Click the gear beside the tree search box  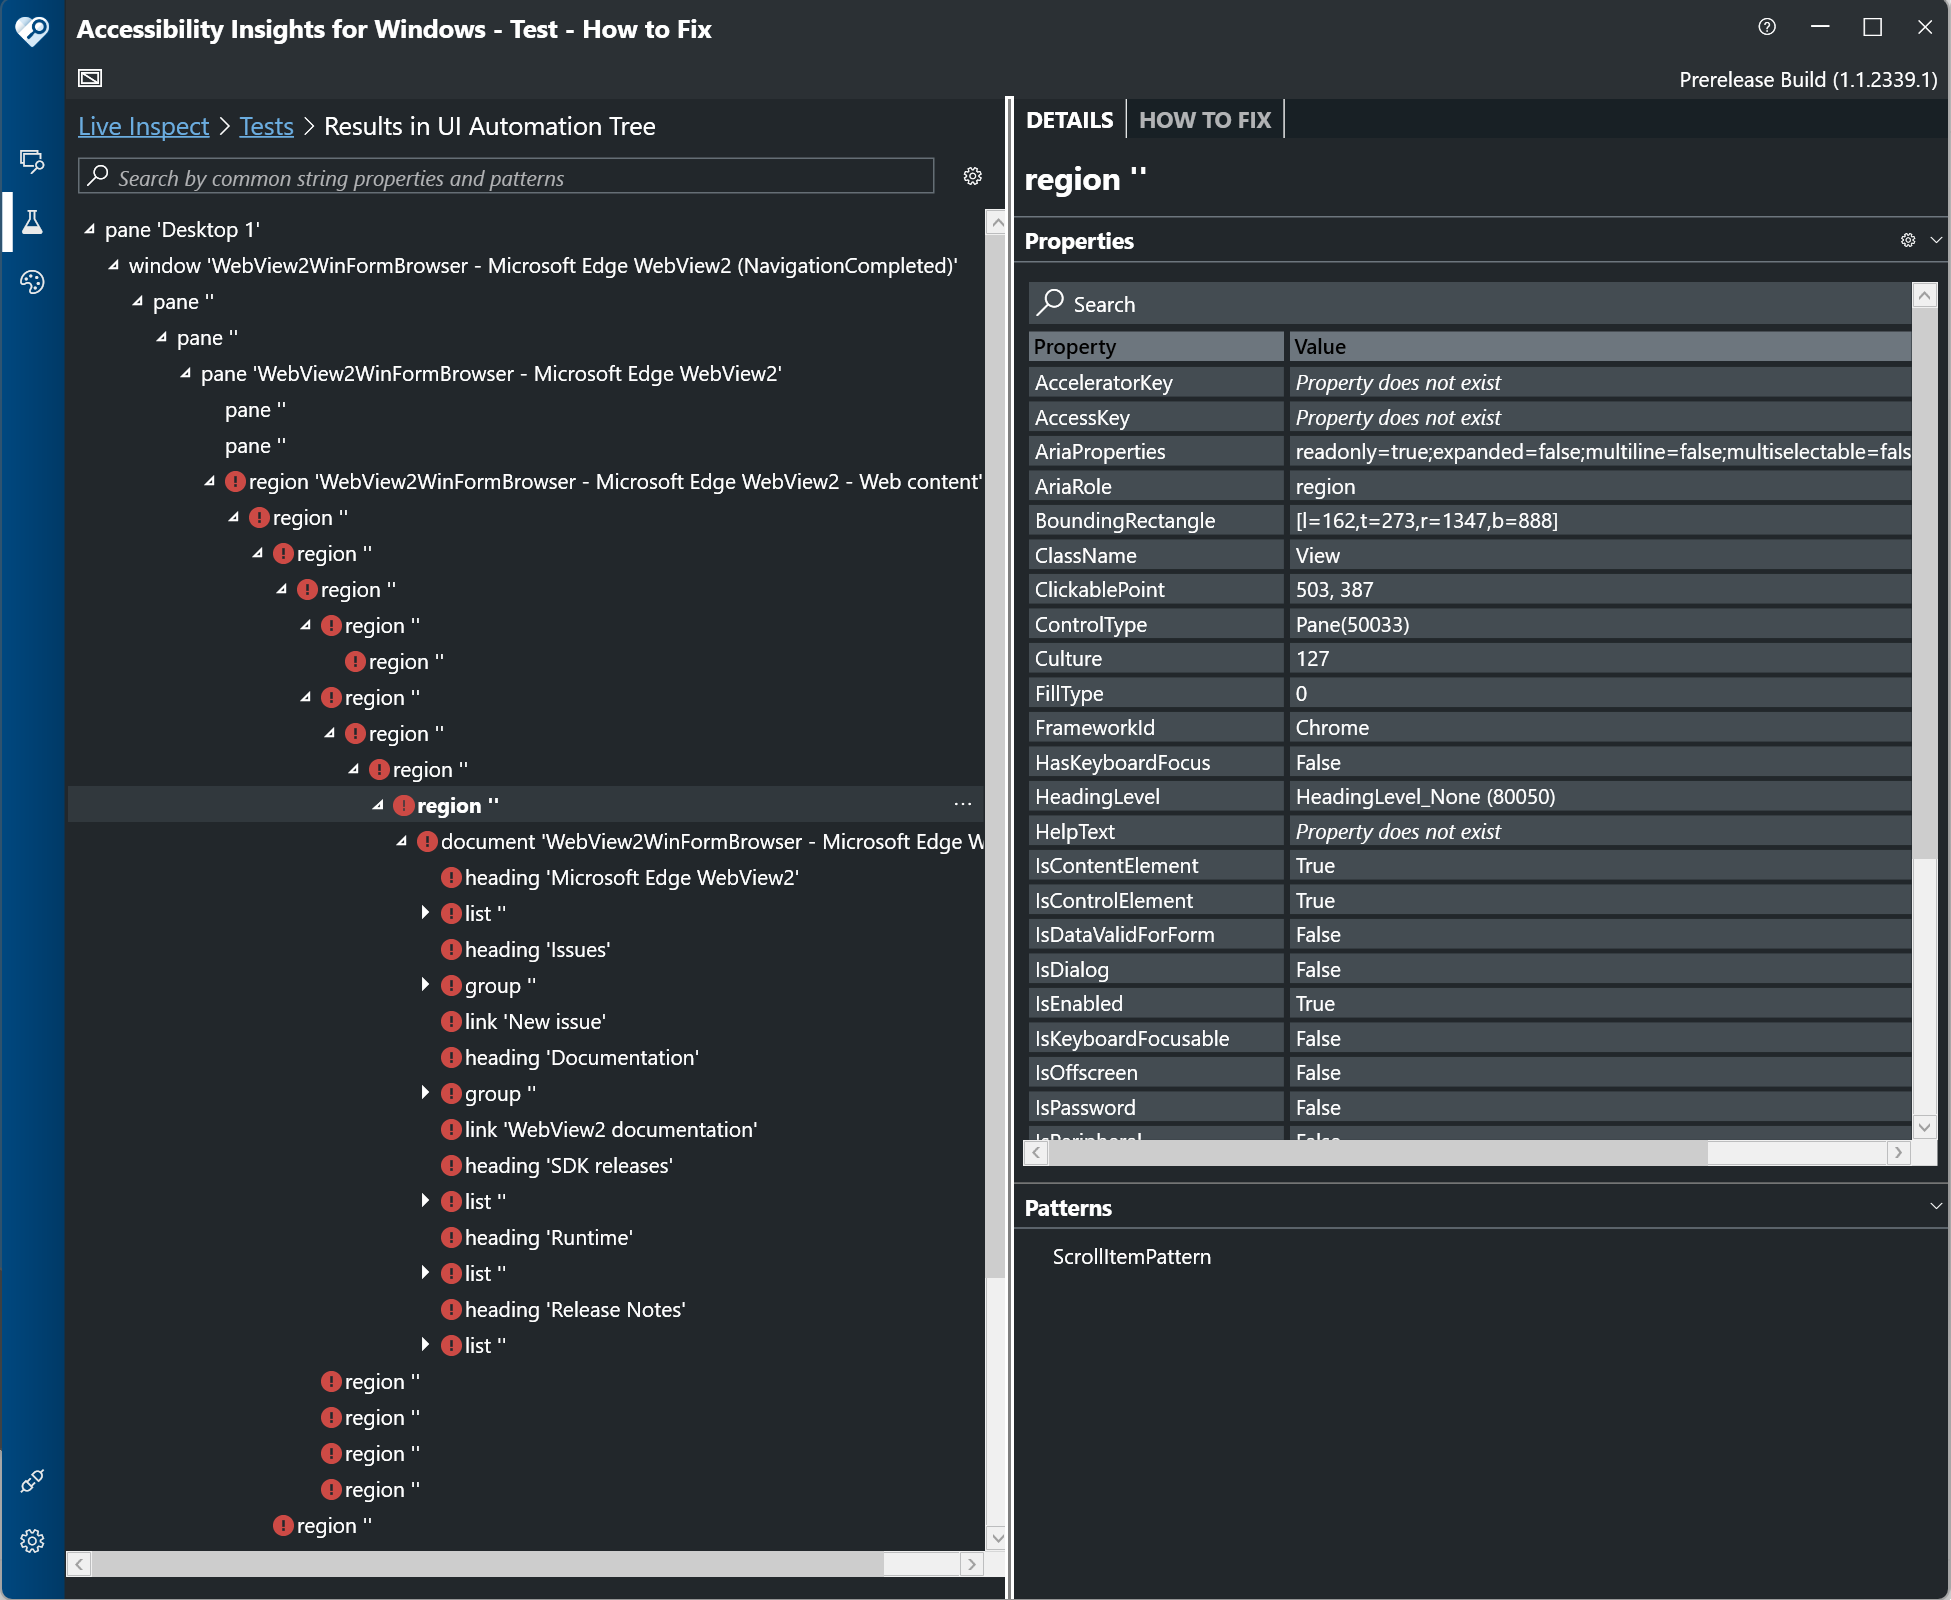point(972,177)
